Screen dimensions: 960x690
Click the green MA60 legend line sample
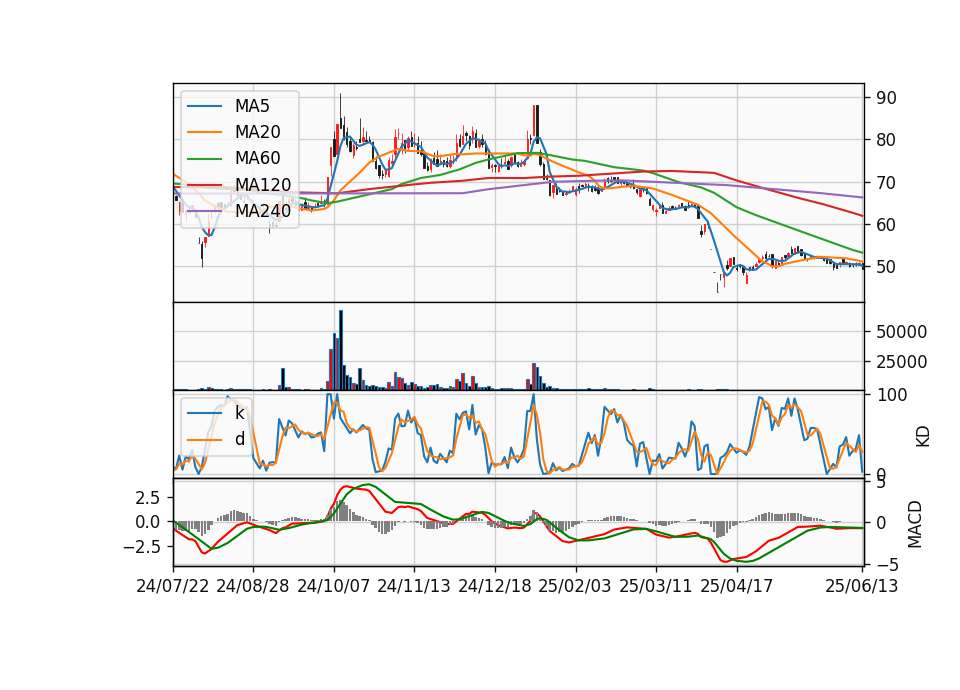[x=204, y=159]
